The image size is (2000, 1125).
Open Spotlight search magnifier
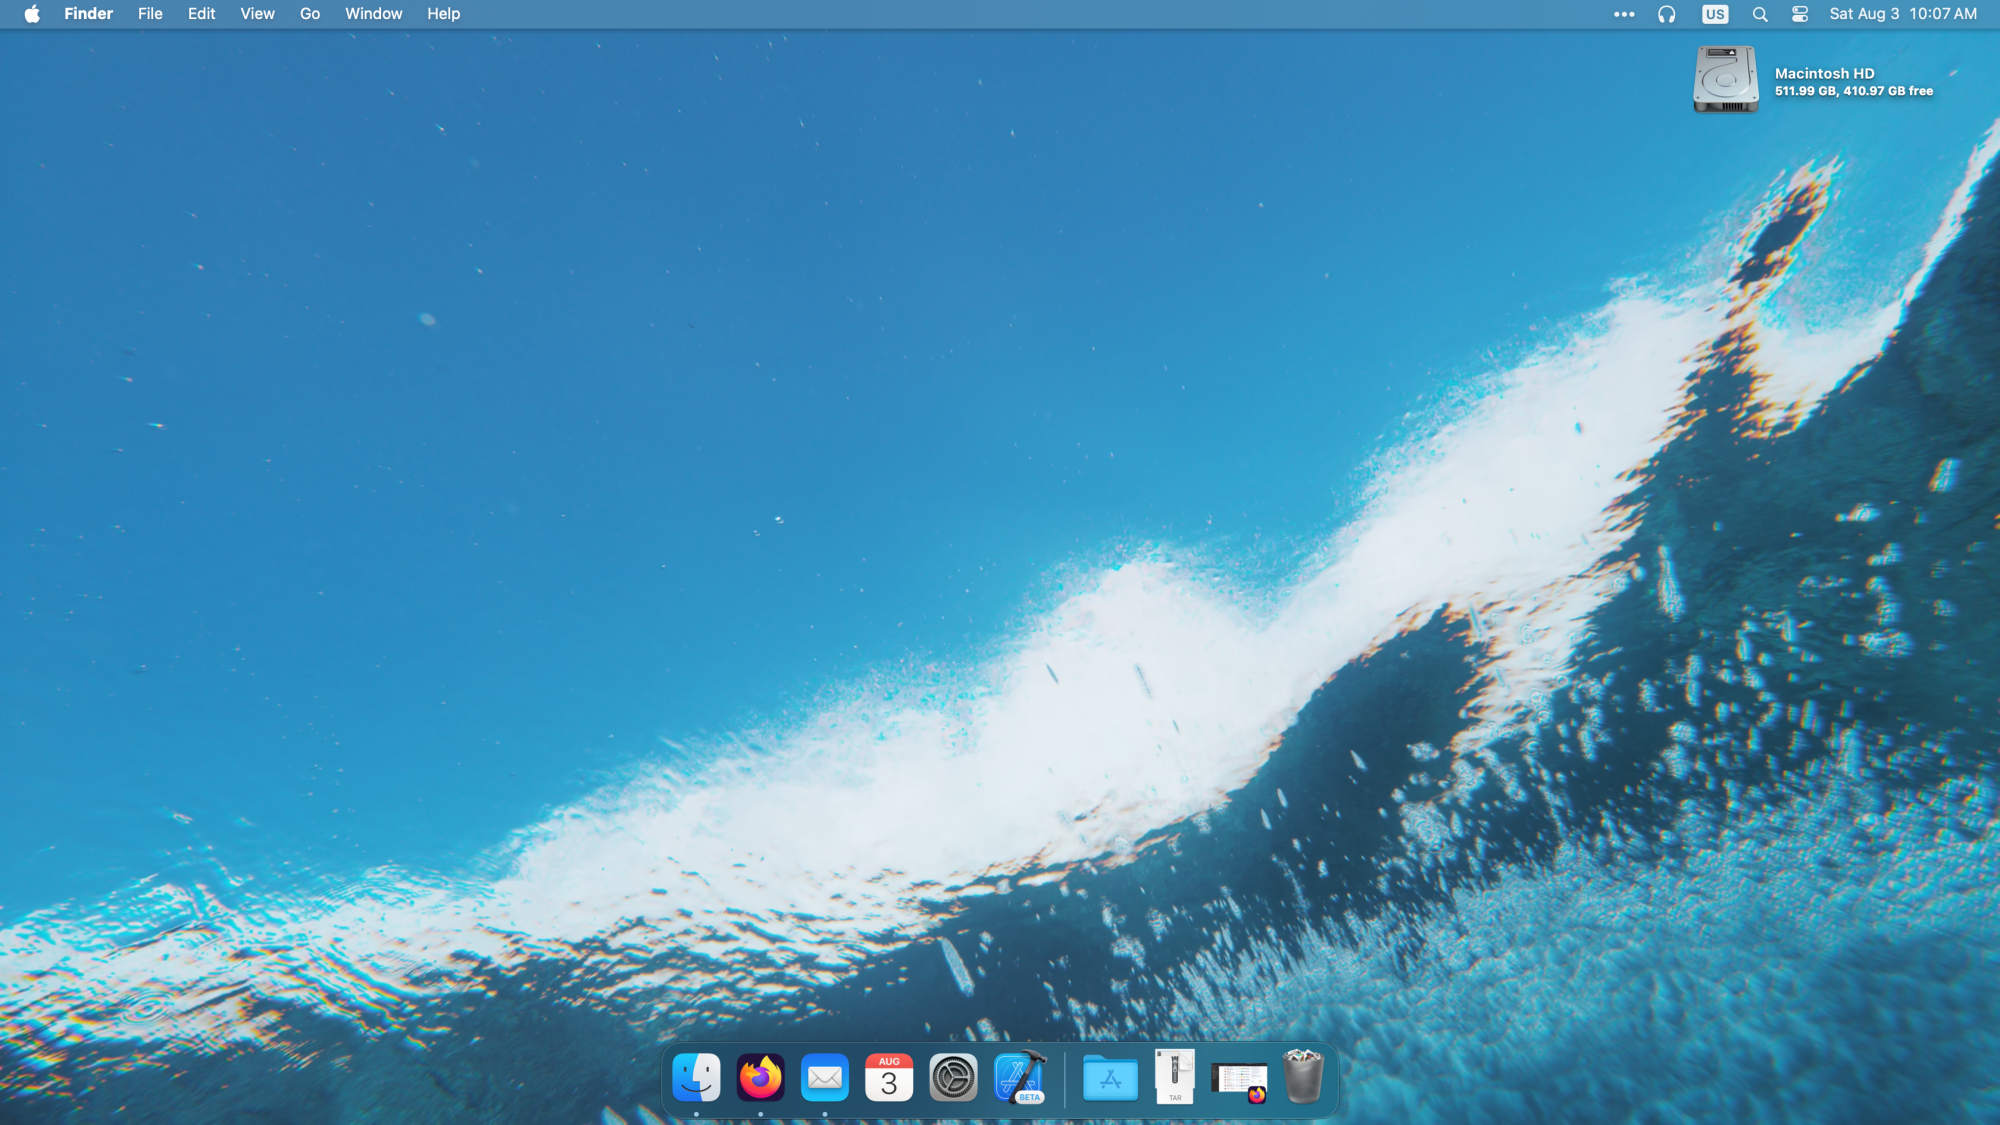pyautogui.click(x=1760, y=14)
